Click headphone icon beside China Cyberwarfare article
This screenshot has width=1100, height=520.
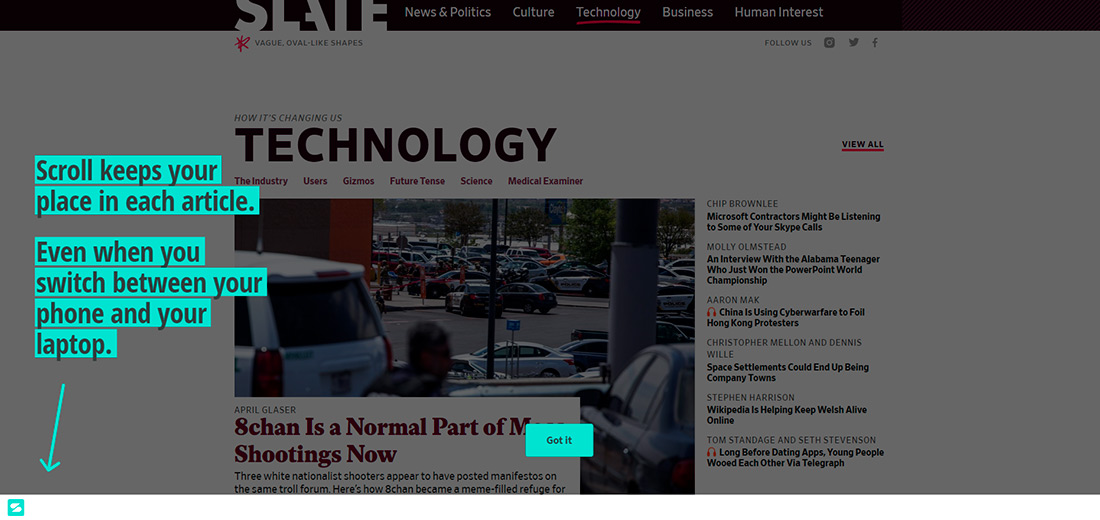712,312
